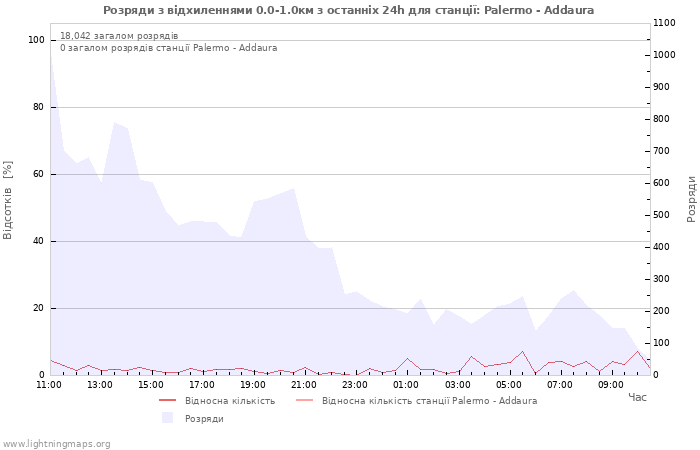Select the Відносна кількість legend label

230,401
